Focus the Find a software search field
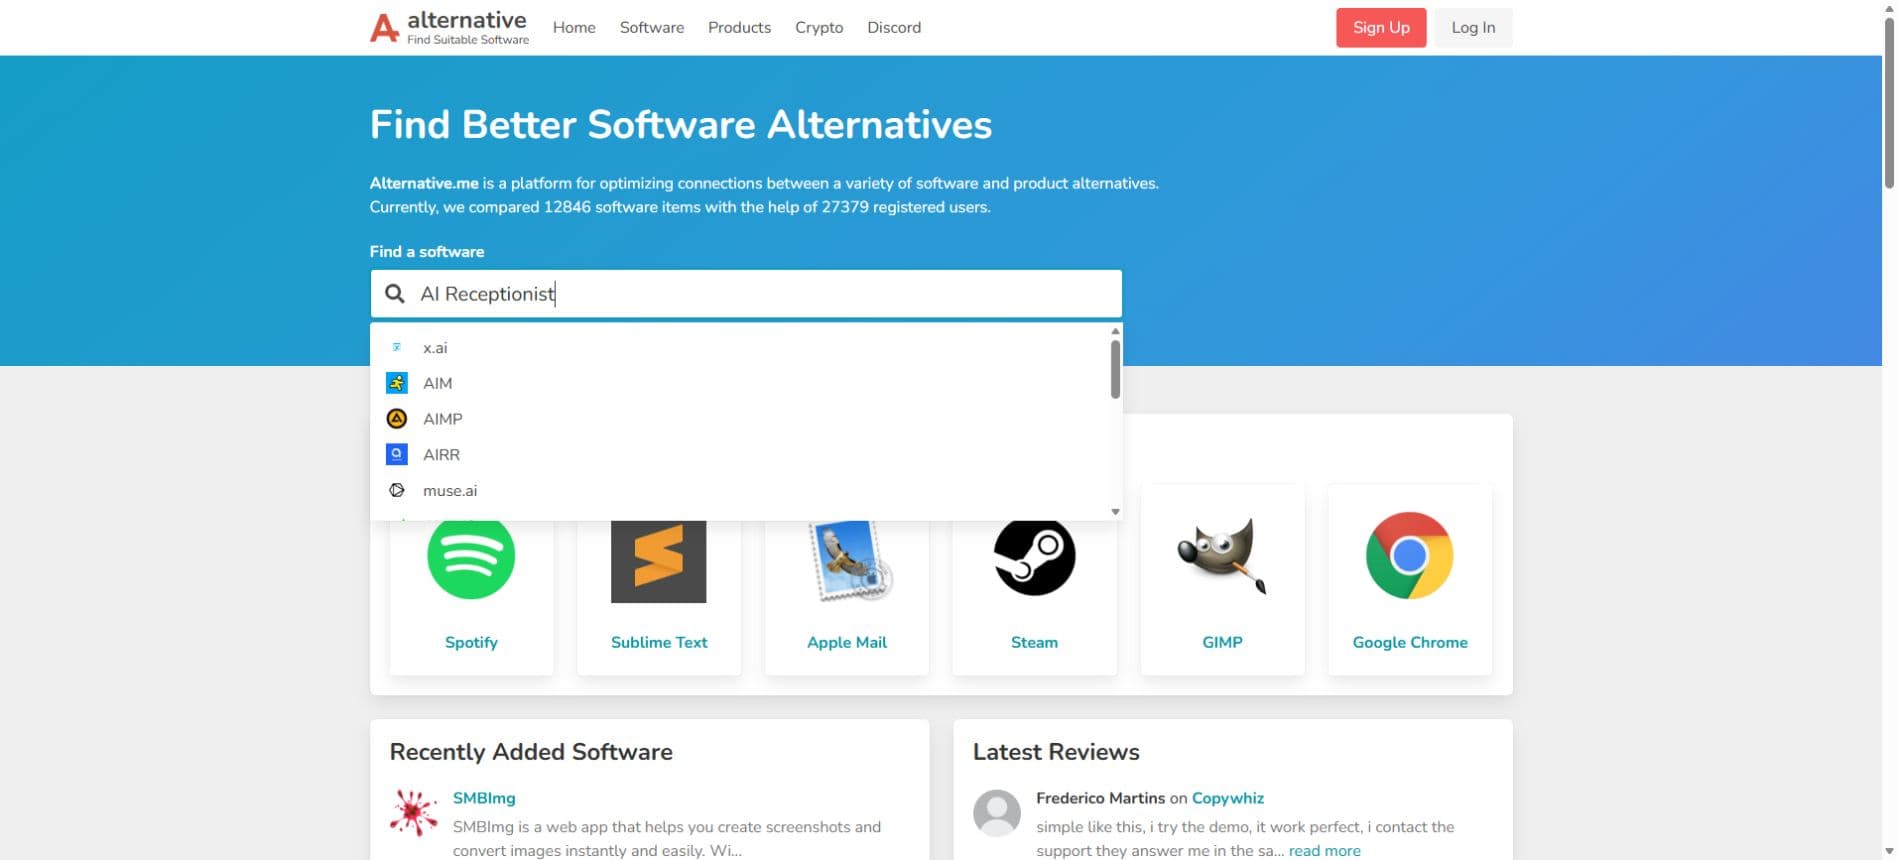The image size is (1897, 860). (x=746, y=294)
